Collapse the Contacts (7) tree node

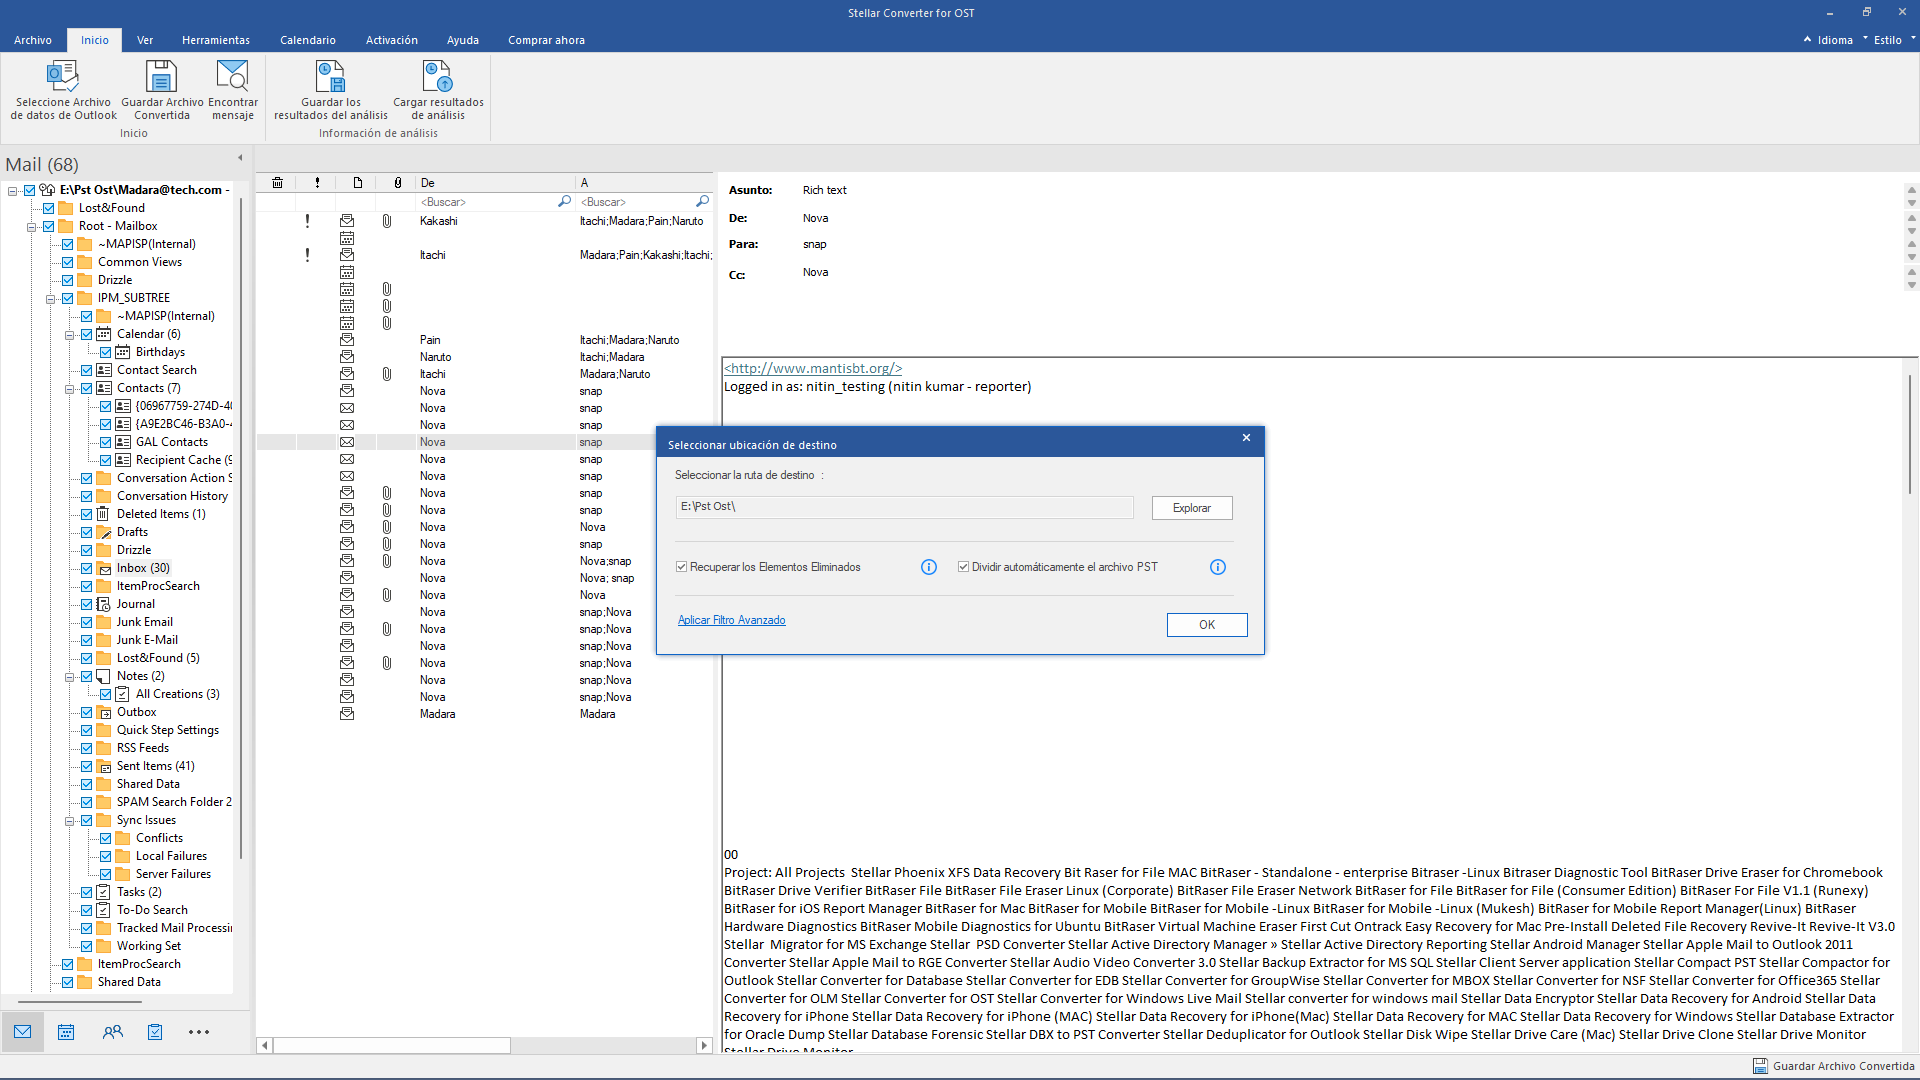coord(70,389)
